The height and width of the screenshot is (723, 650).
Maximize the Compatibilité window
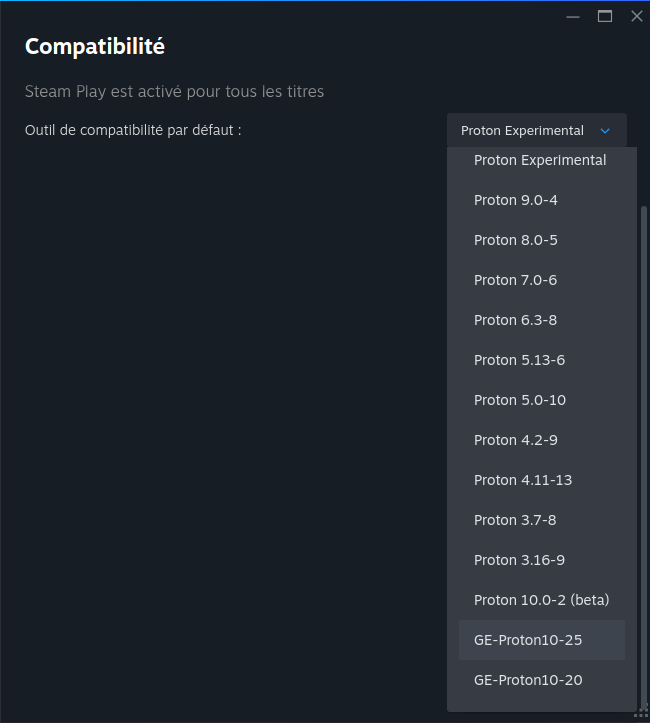coord(605,16)
